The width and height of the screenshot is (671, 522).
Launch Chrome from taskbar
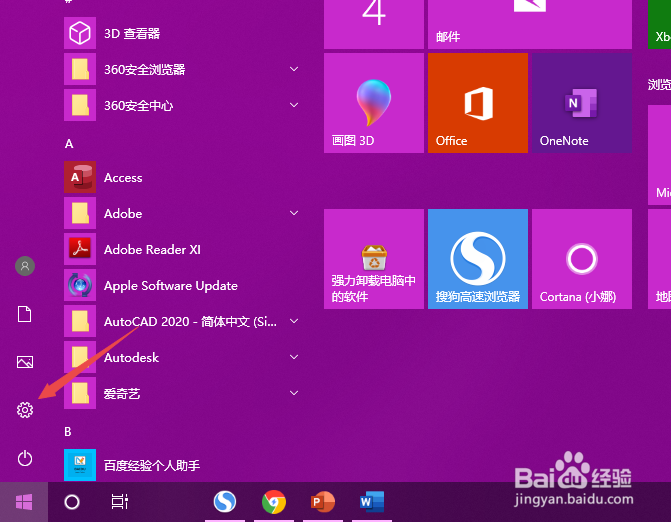(x=274, y=501)
